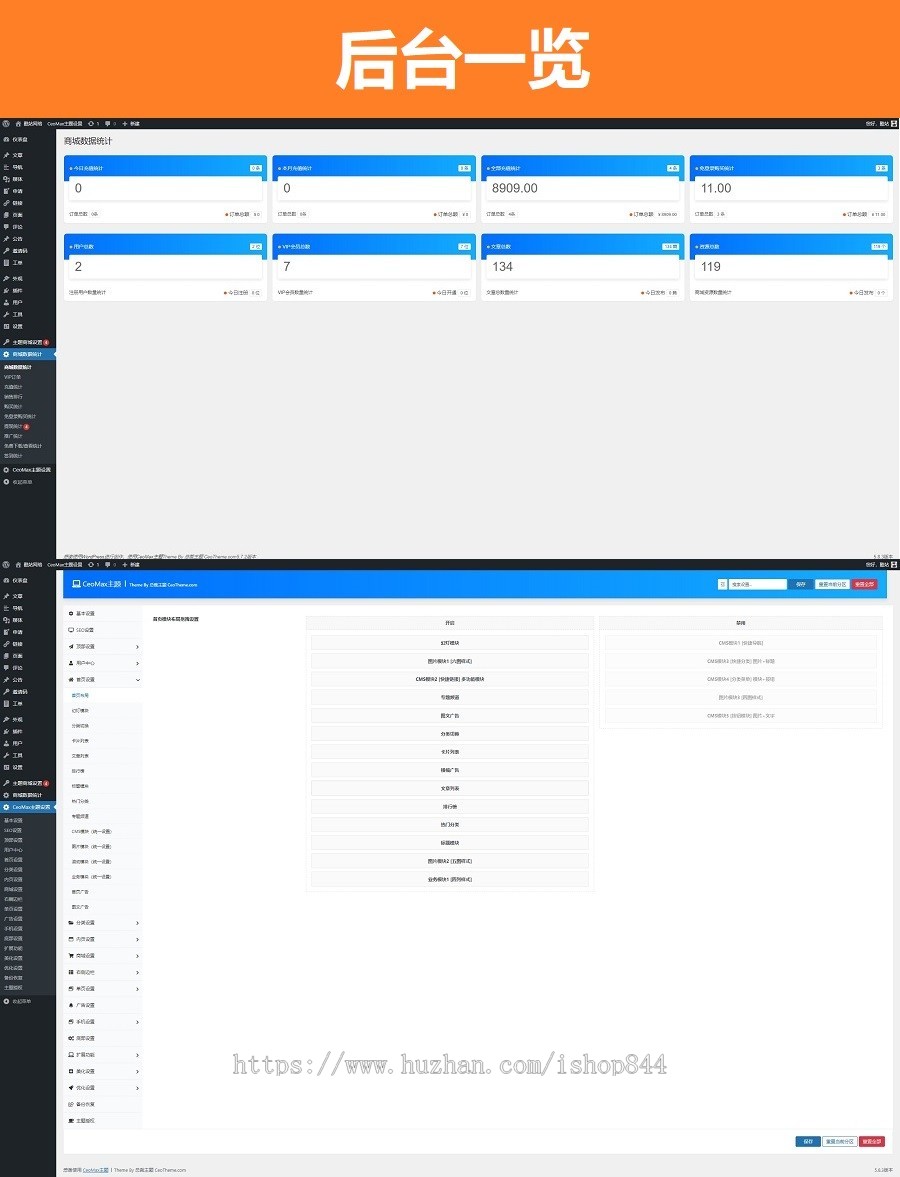Screen dimensions: 900x1177
Task: Open 基本设置 gear icon in the CeoMax panel
Action: 71,613
